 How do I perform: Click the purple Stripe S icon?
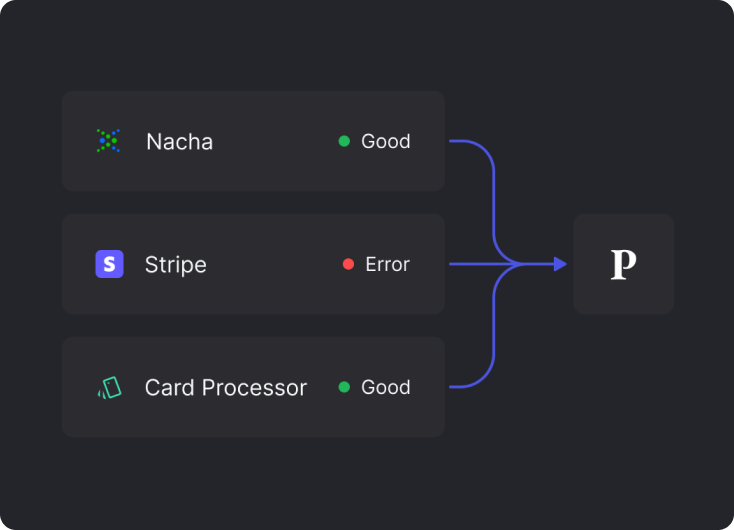click(x=109, y=264)
